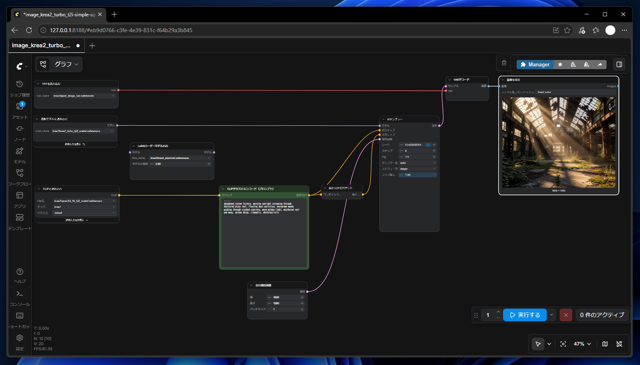The width and height of the screenshot is (640, 365).
Task: Open the Manager button
Action: pos(535,65)
